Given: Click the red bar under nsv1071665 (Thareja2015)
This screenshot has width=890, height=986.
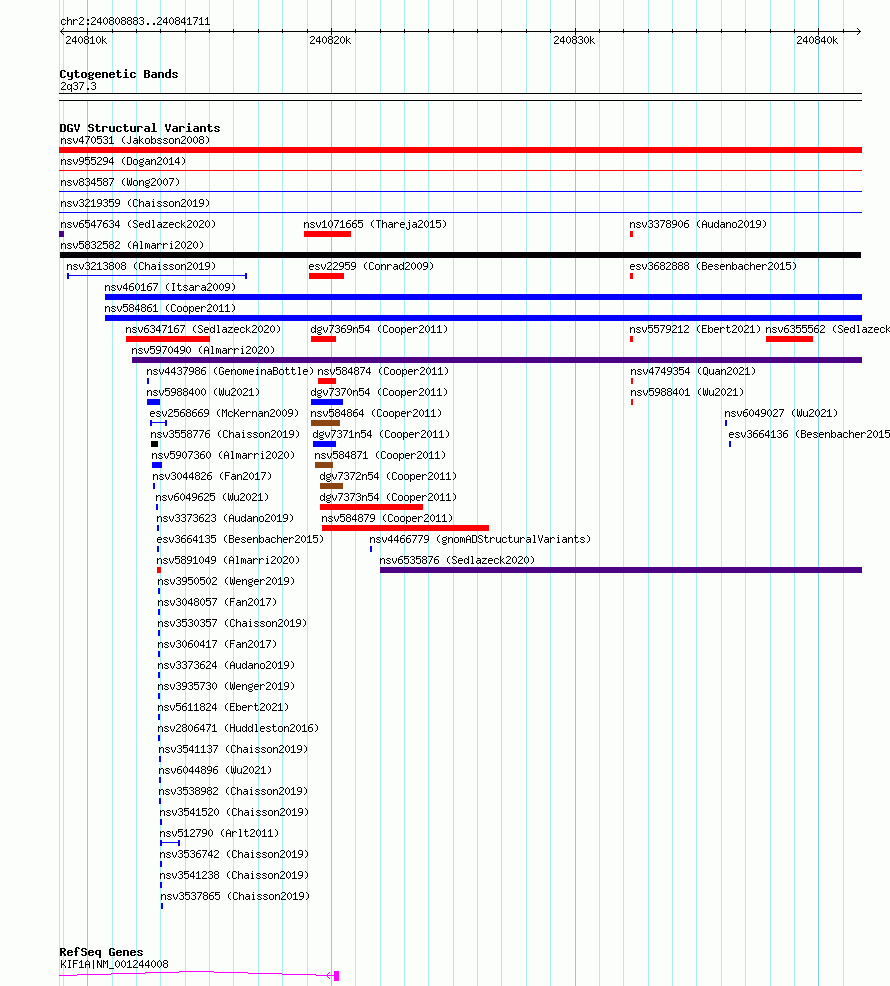Looking at the screenshot, I should coord(327,234).
